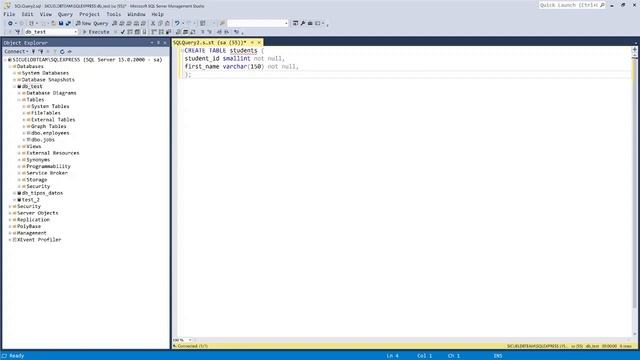Viewport: 640px width, 360px height.
Task: Collapse the db_test database node
Action: [14, 87]
